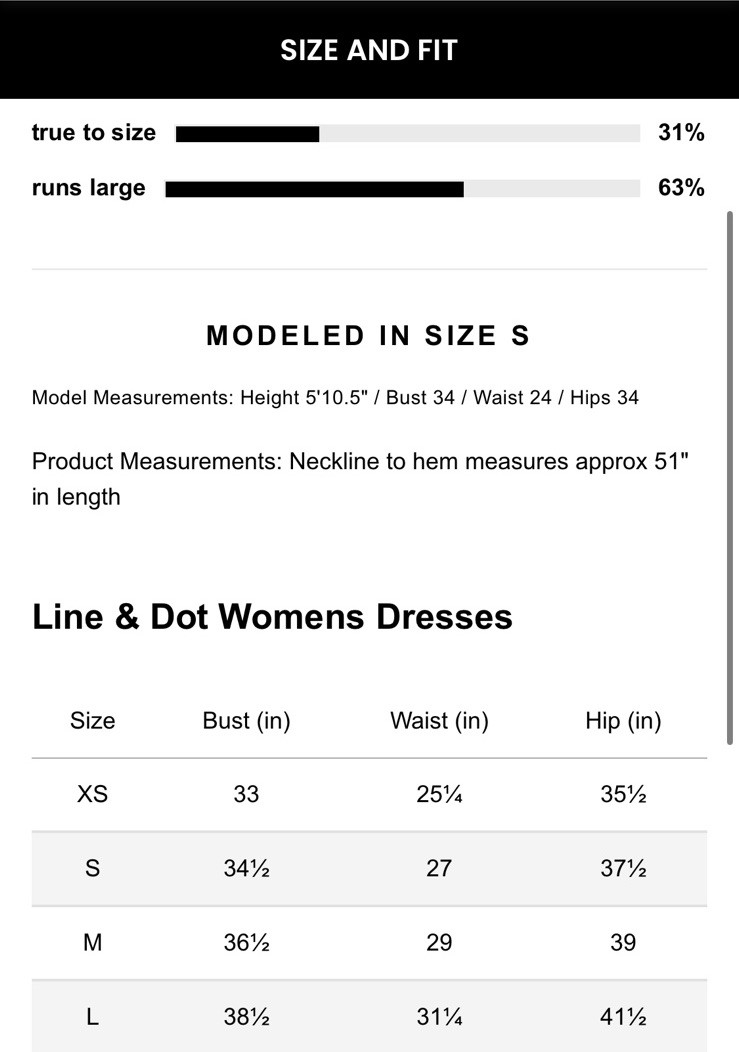Click the runs large rating bar
Viewport: 739px width, 1052px height.
402,189
